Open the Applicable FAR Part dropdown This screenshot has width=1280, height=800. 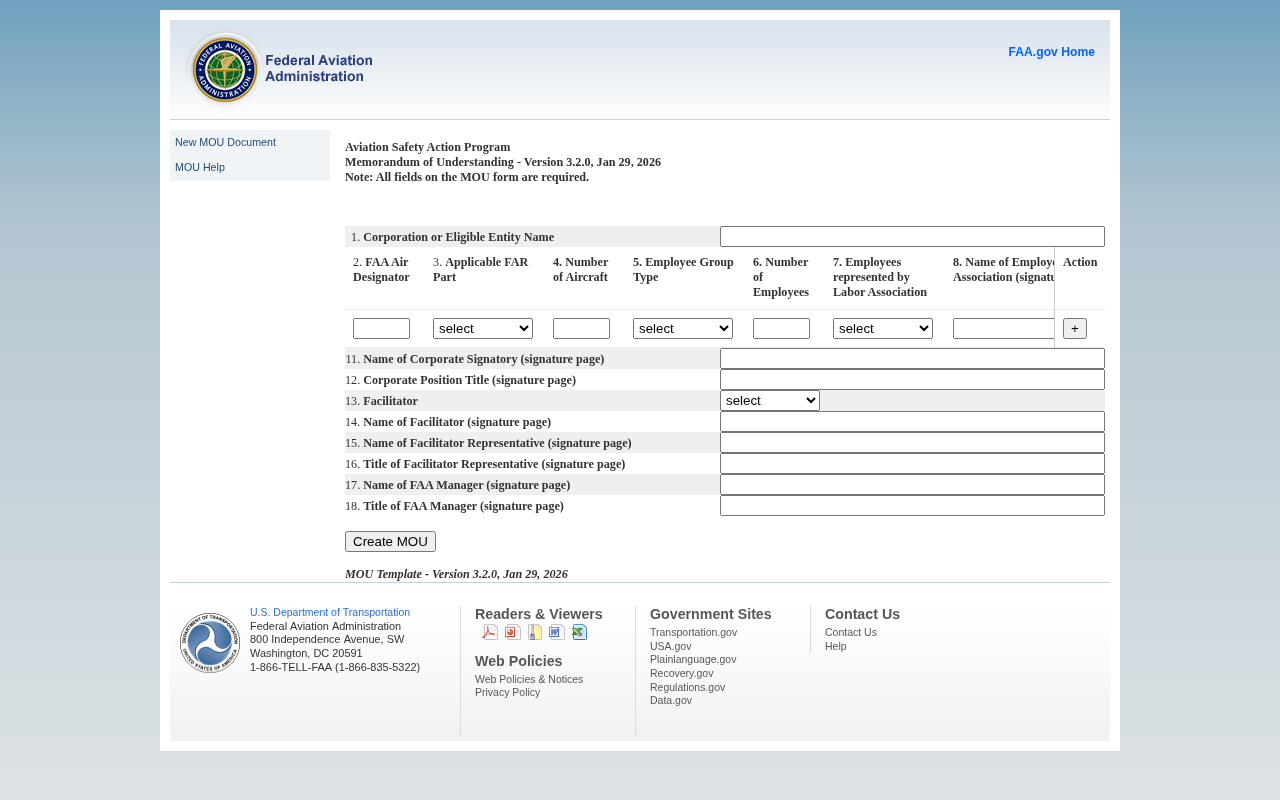[x=483, y=329]
